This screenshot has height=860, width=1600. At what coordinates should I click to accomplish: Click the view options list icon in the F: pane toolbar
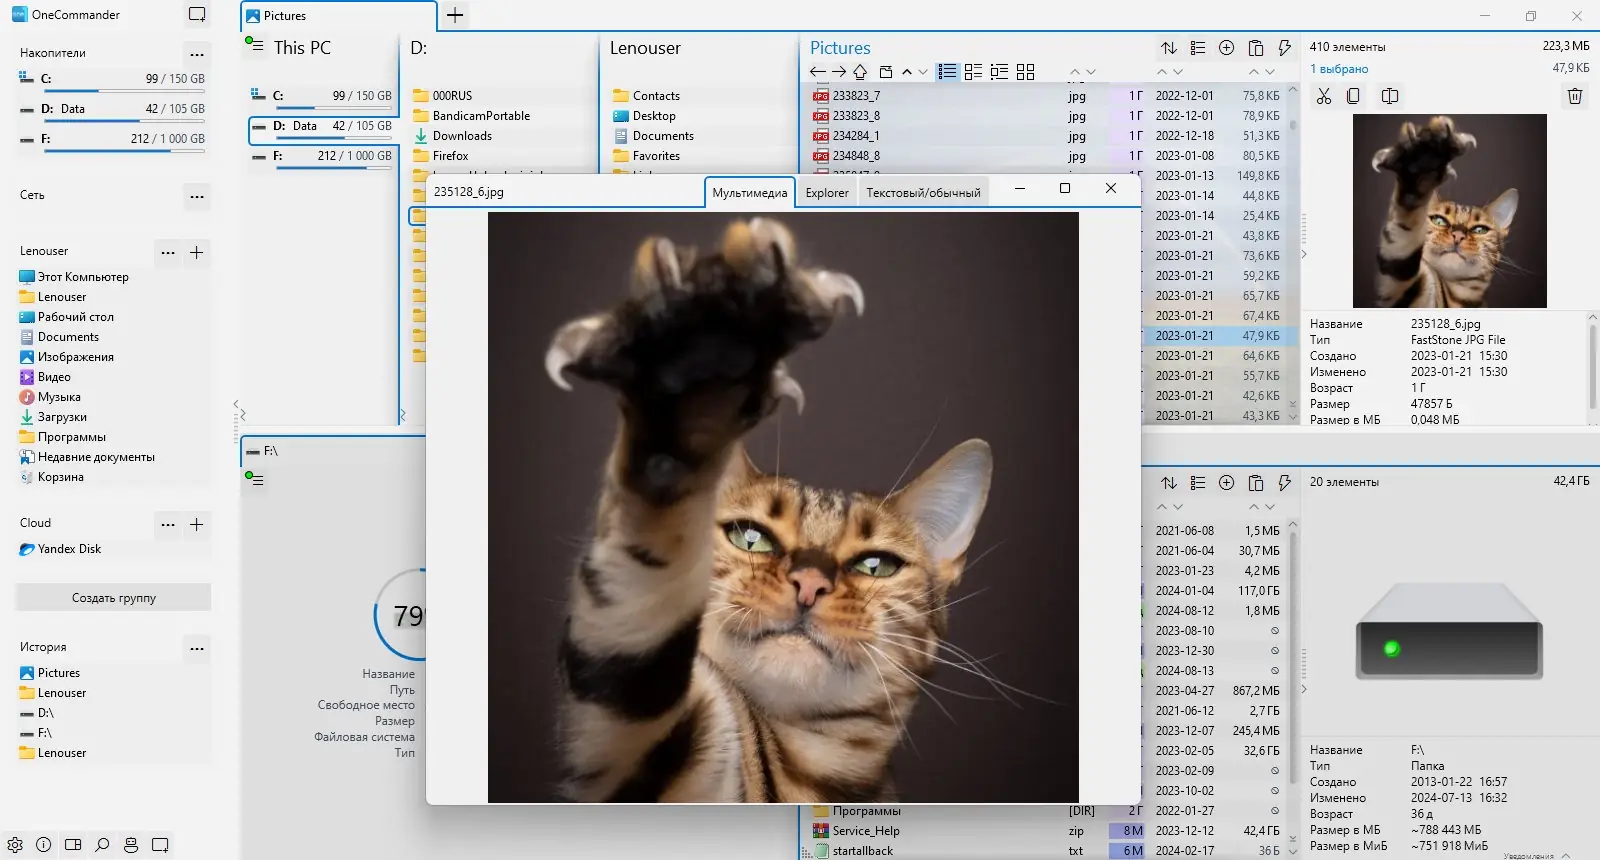click(1198, 483)
